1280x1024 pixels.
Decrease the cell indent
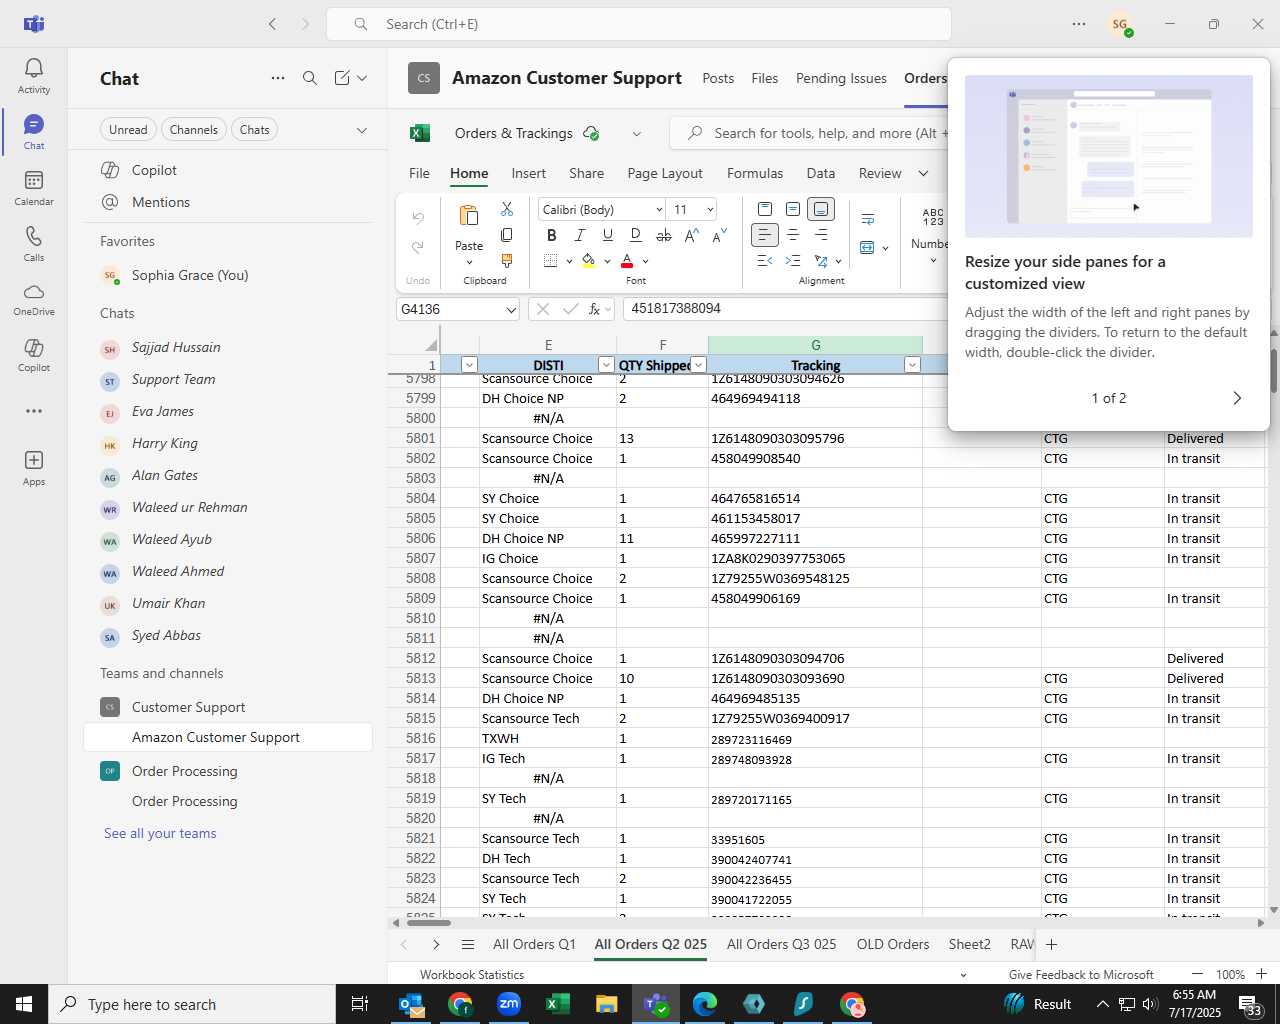[x=765, y=261]
